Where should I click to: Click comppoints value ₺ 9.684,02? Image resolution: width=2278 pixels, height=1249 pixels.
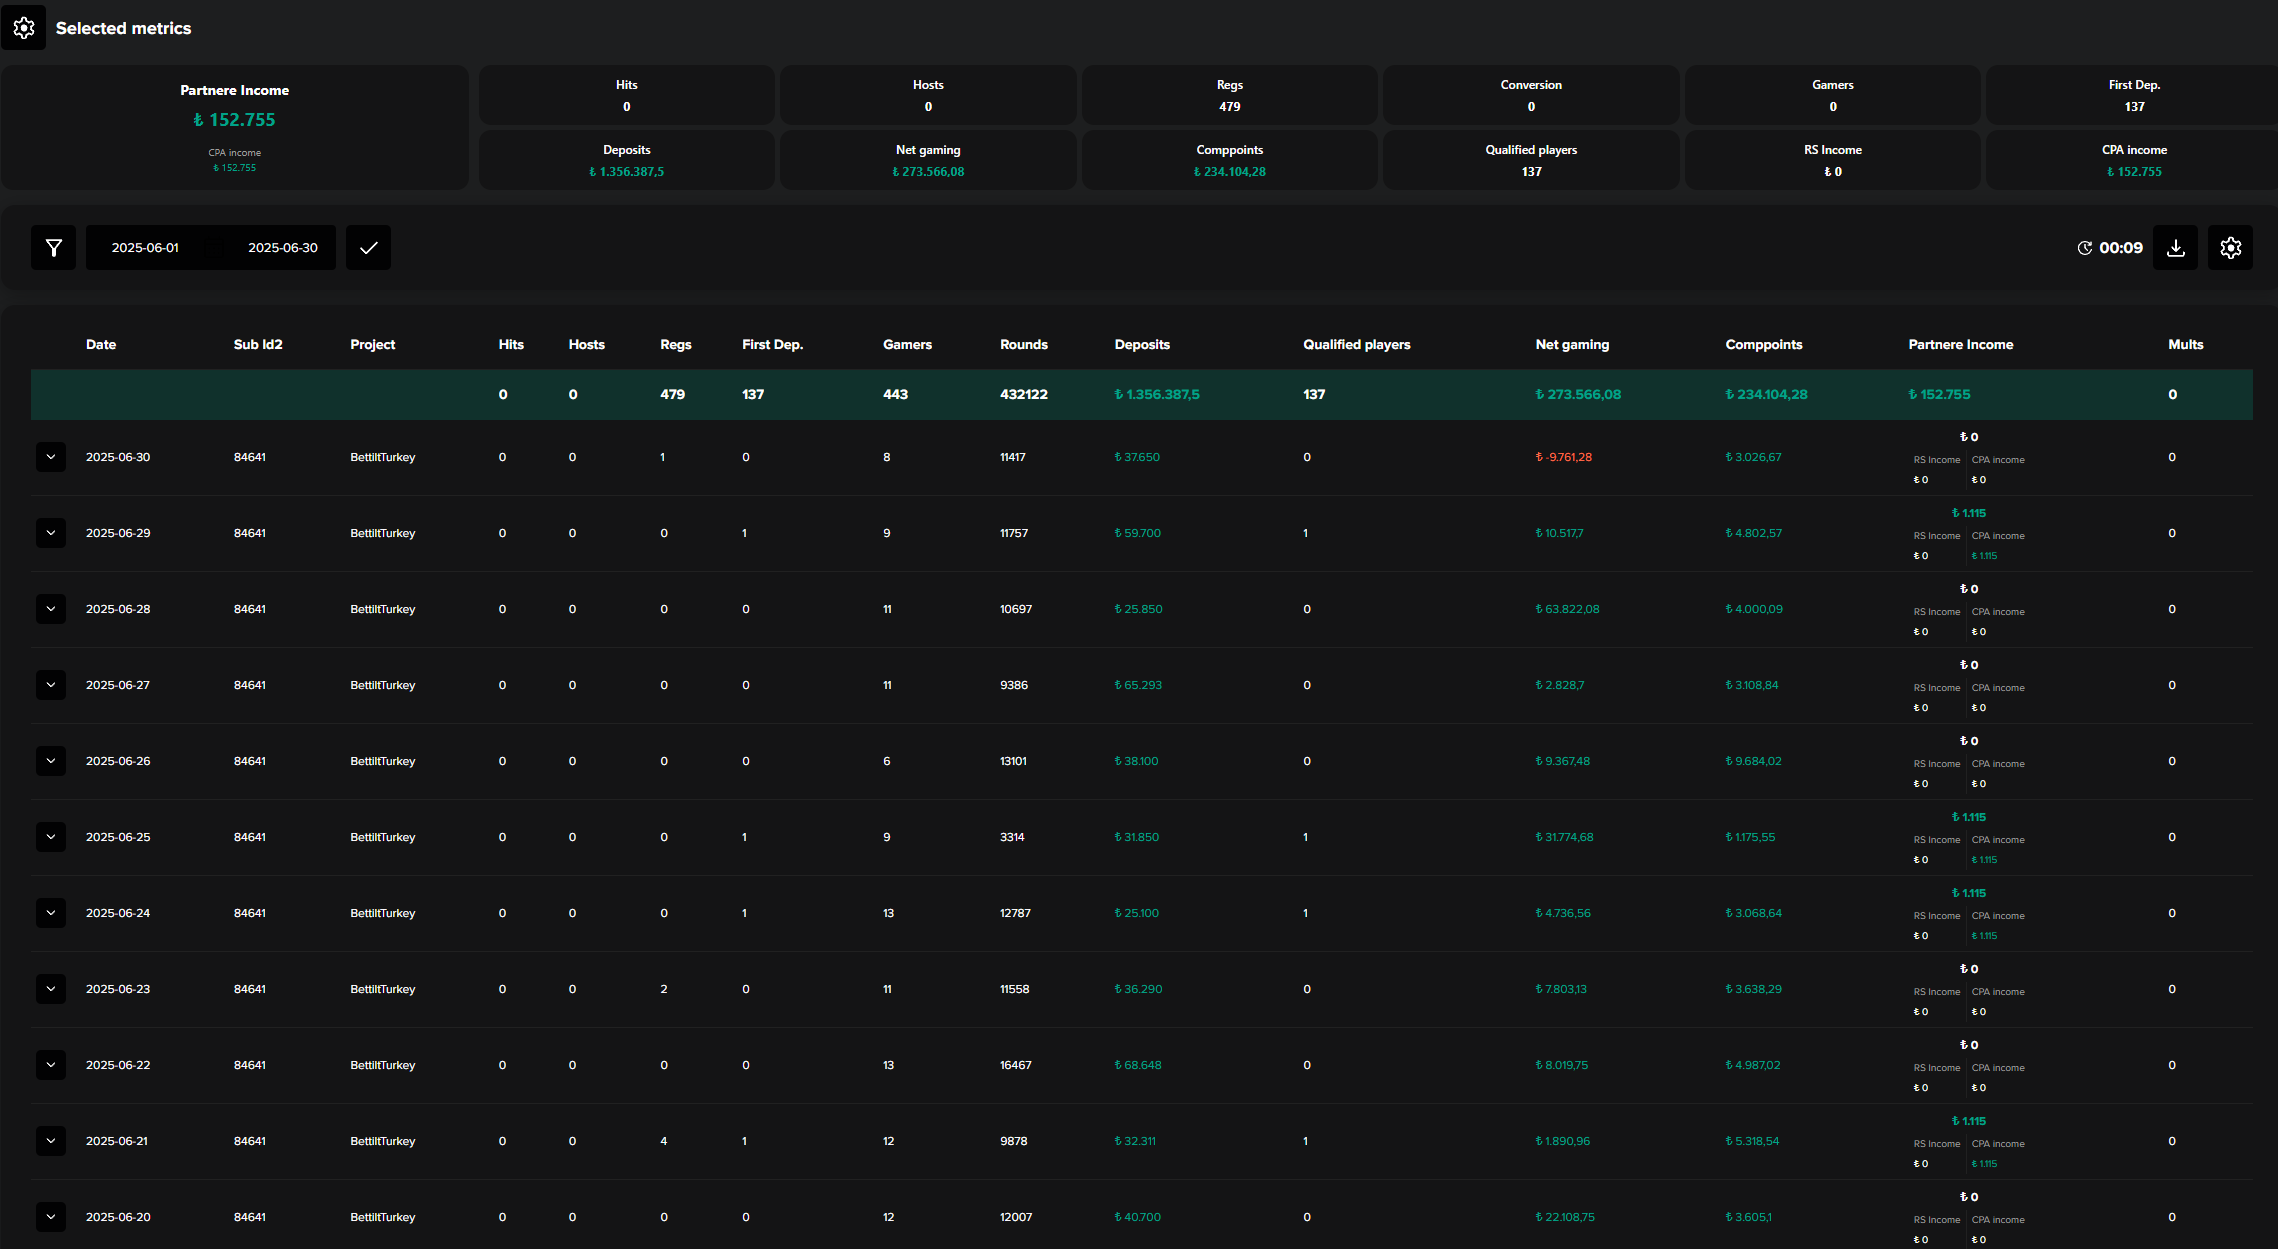[x=1754, y=761]
